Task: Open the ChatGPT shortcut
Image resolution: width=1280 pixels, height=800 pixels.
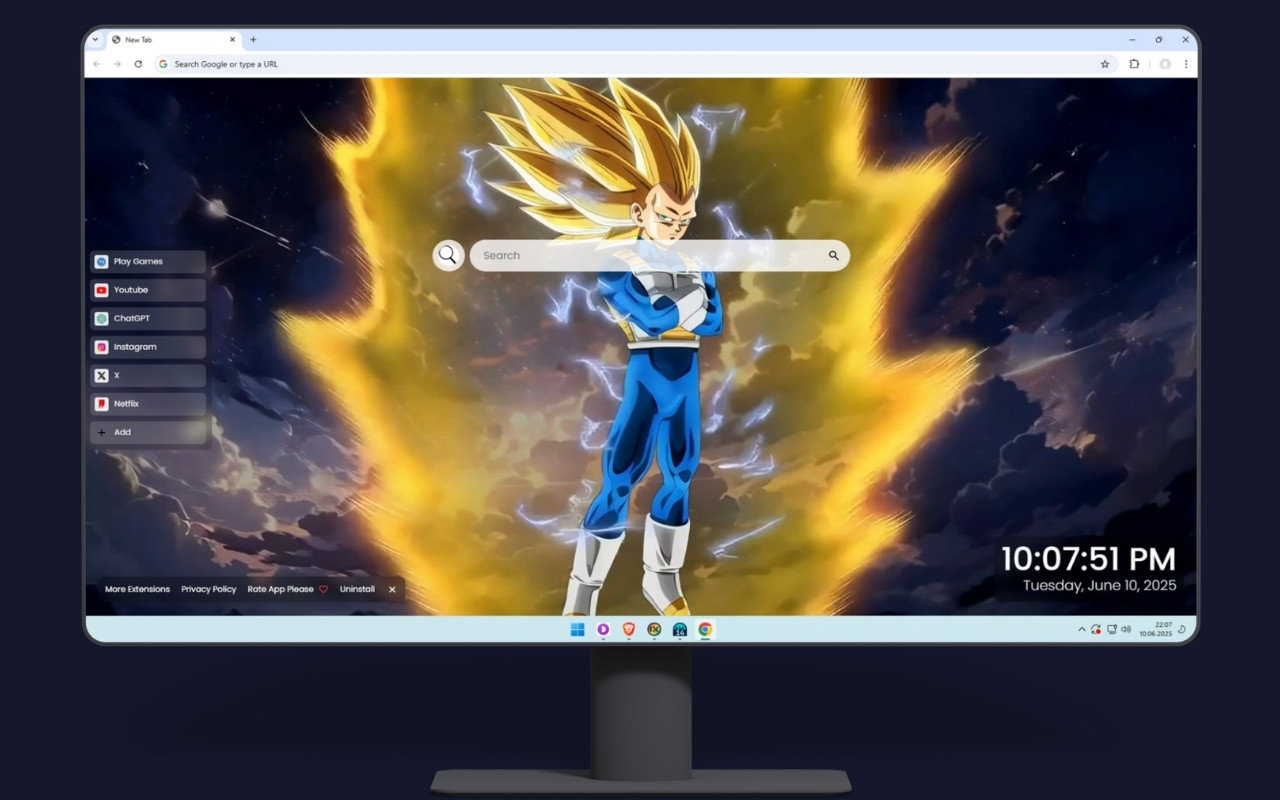Action: pos(148,318)
